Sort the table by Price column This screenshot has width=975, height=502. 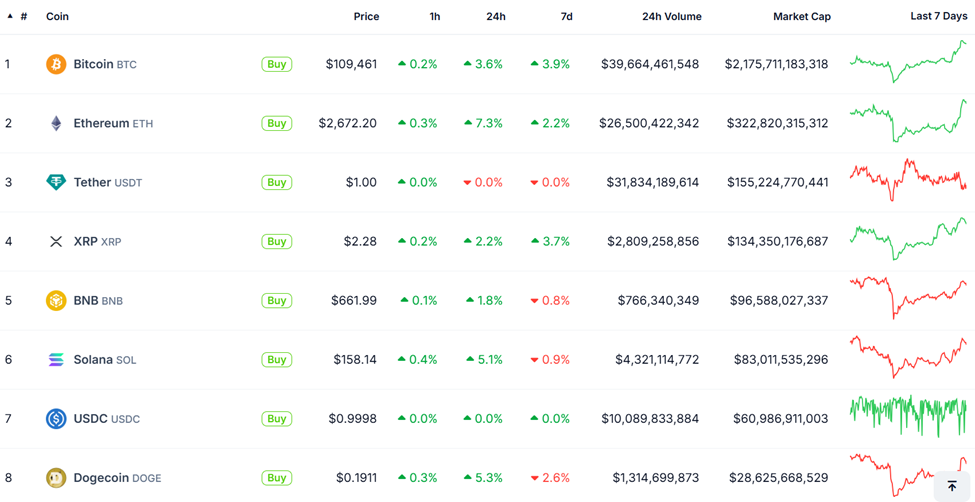[366, 17]
